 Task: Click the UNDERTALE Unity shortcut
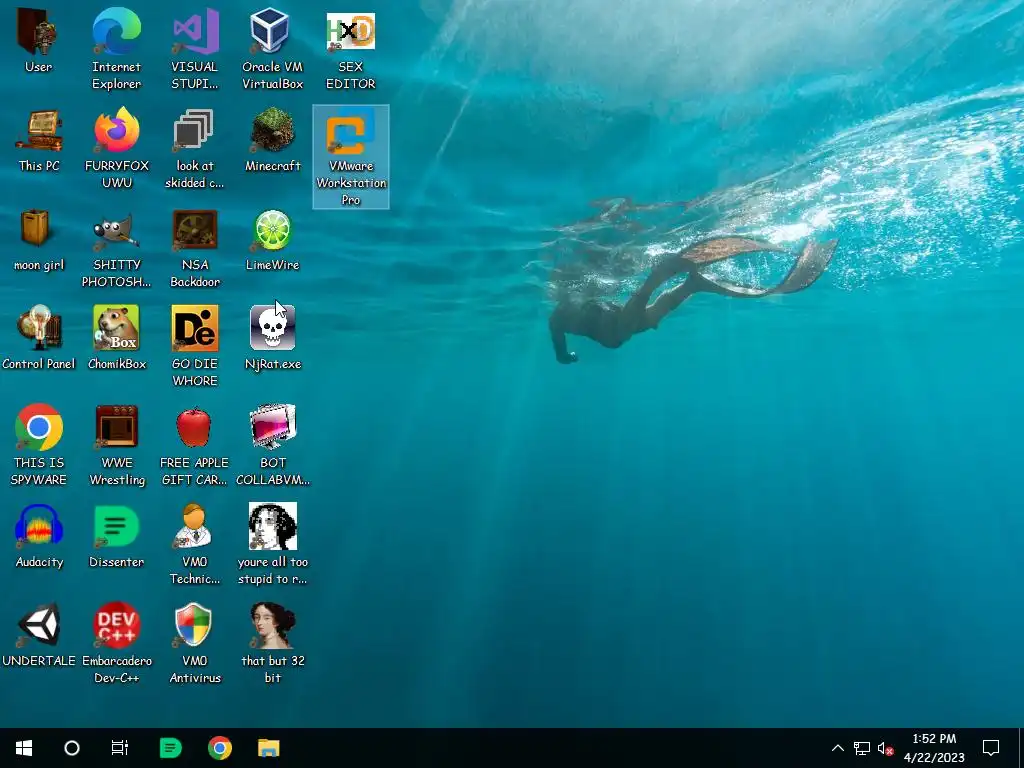click(x=39, y=625)
